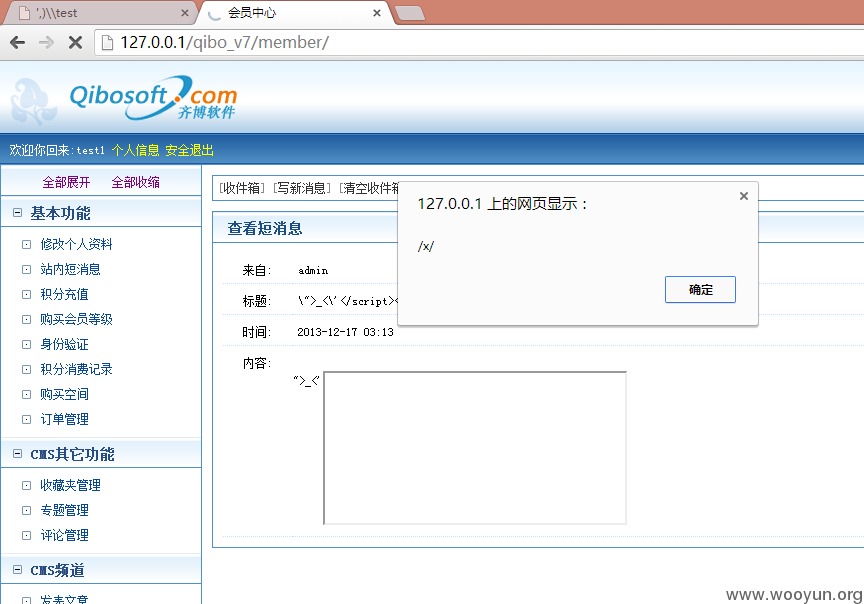
Task: Click the bullet icon beside 站内短消息
Action: [x=26, y=269]
